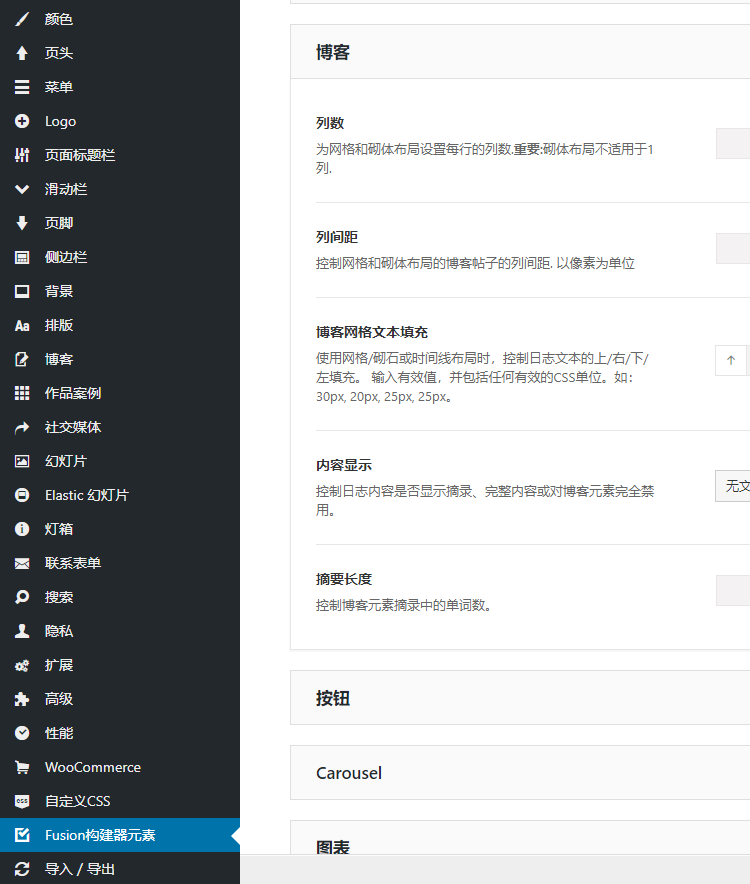The image size is (750, 884).
Task: Click the share-arrow icon beside 社交媒体
Action: tap(22, 427)
